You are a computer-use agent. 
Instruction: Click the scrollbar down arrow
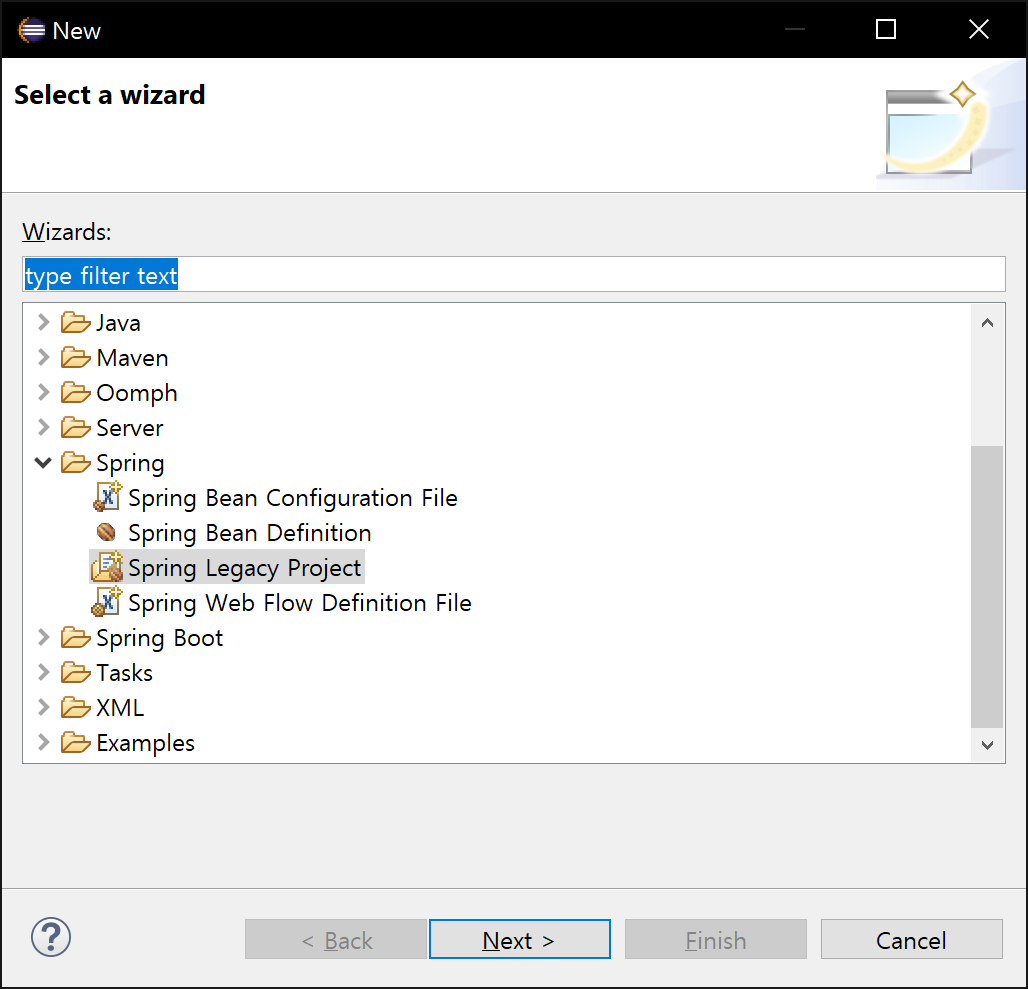tap(987, 745)
